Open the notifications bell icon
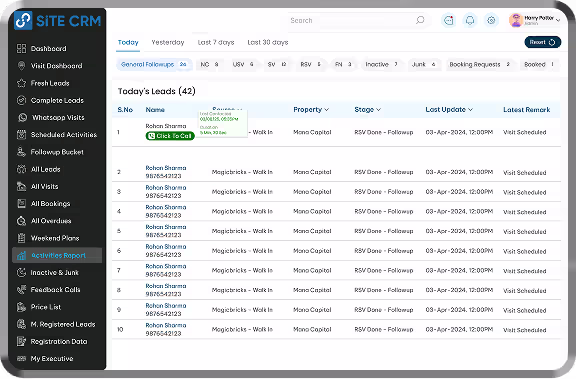The width and height of the screenshot is (576, 379). [470, 21]
